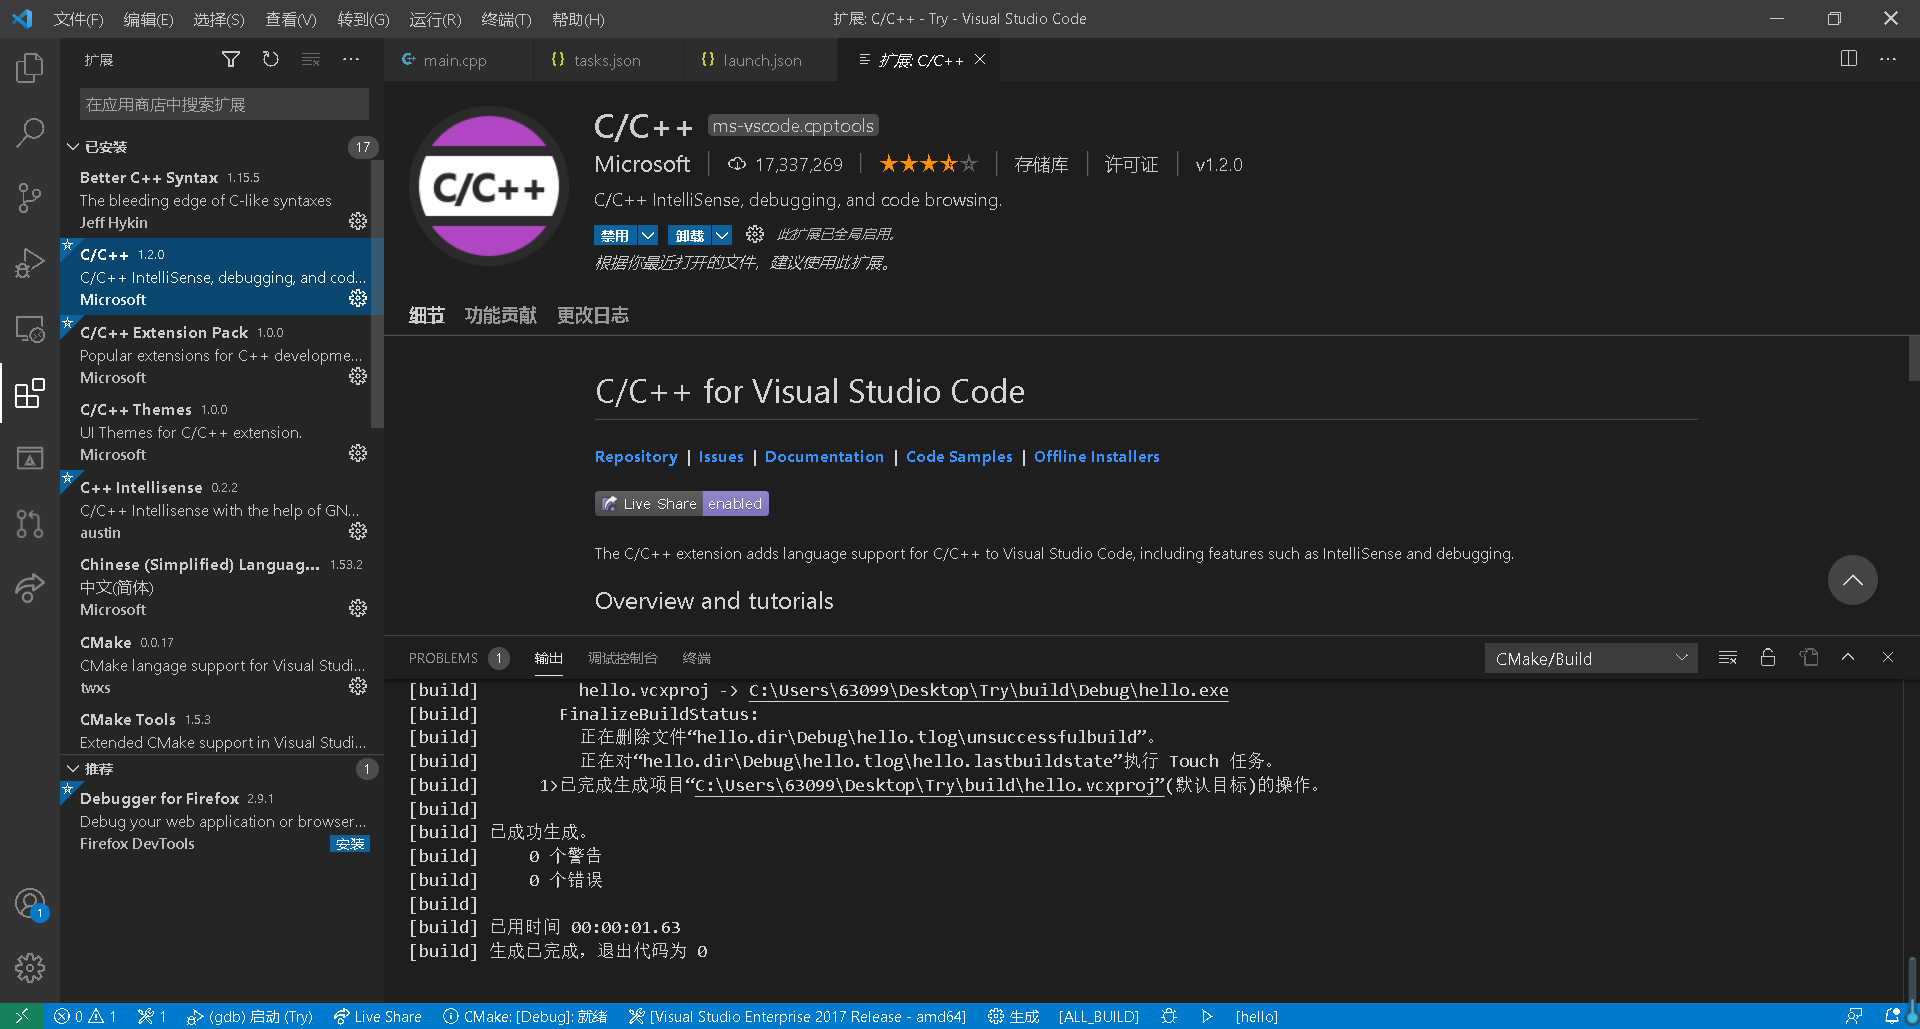
Task: Open the CMake/Build output channel dropdown
Action: tap(1591, 658)
